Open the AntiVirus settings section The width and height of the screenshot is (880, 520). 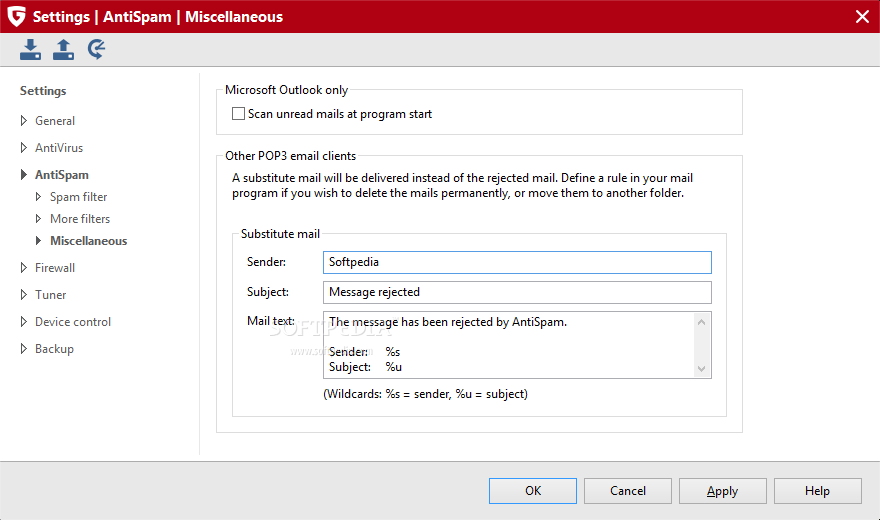59,148
